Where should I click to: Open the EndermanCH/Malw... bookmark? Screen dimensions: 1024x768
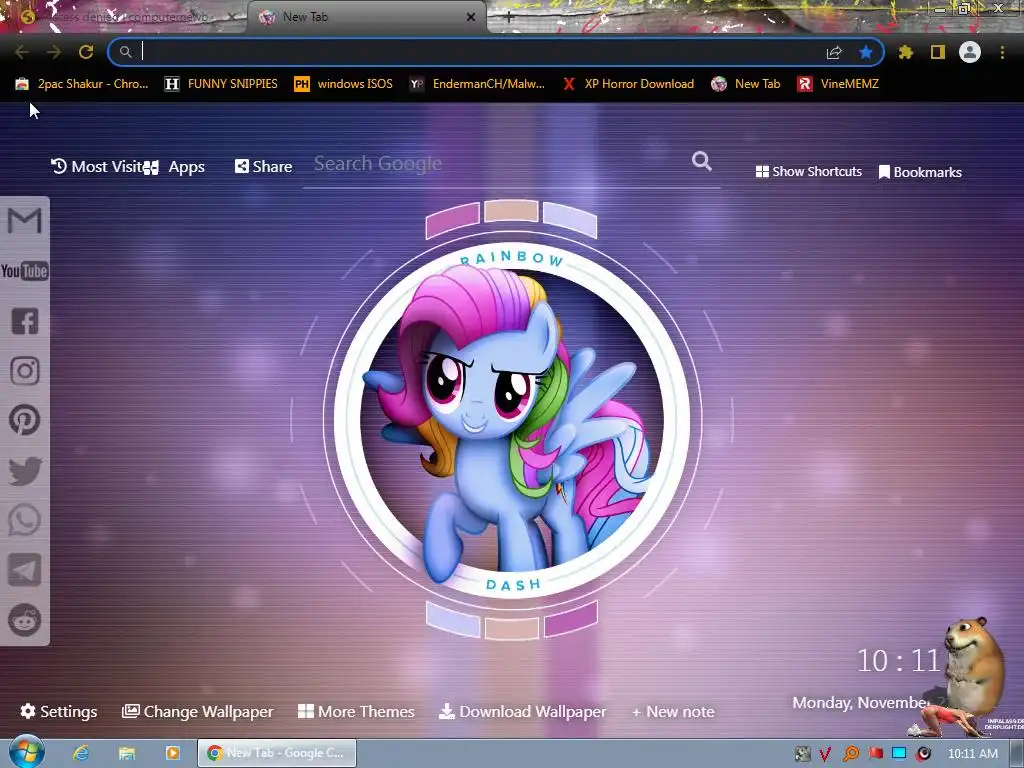point(477,84)
